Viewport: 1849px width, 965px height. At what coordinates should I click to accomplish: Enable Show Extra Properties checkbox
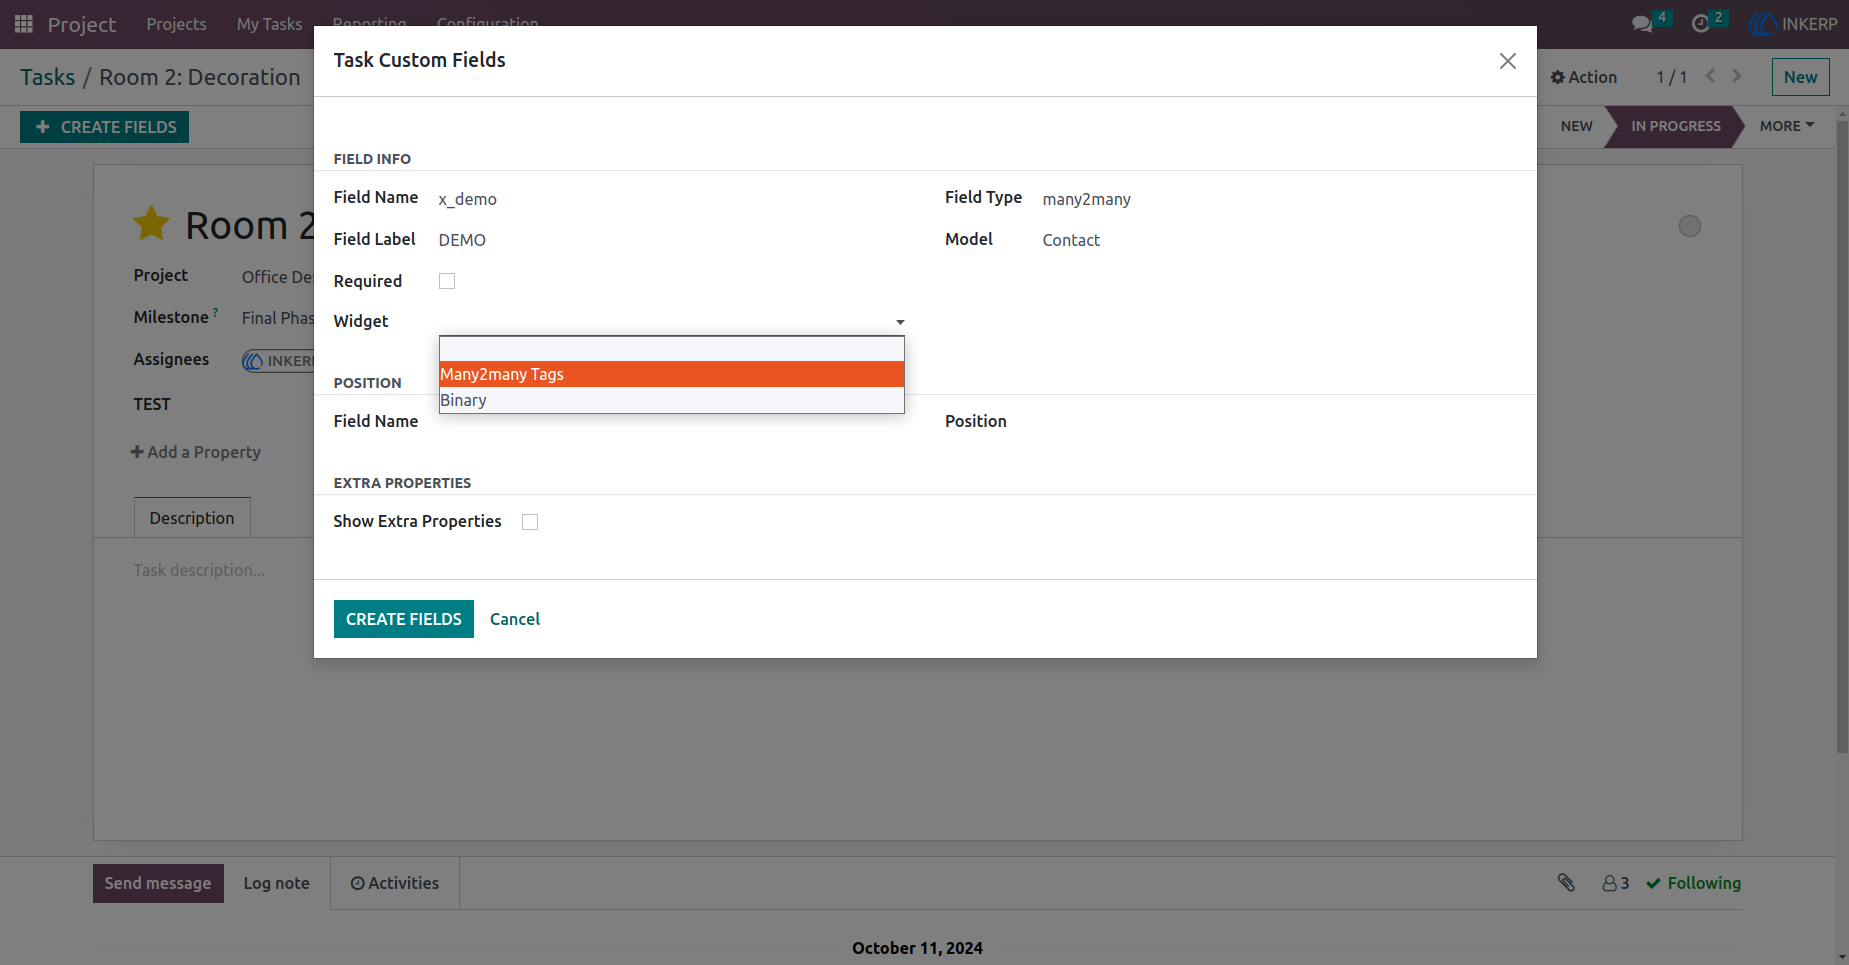pos(530,522)
